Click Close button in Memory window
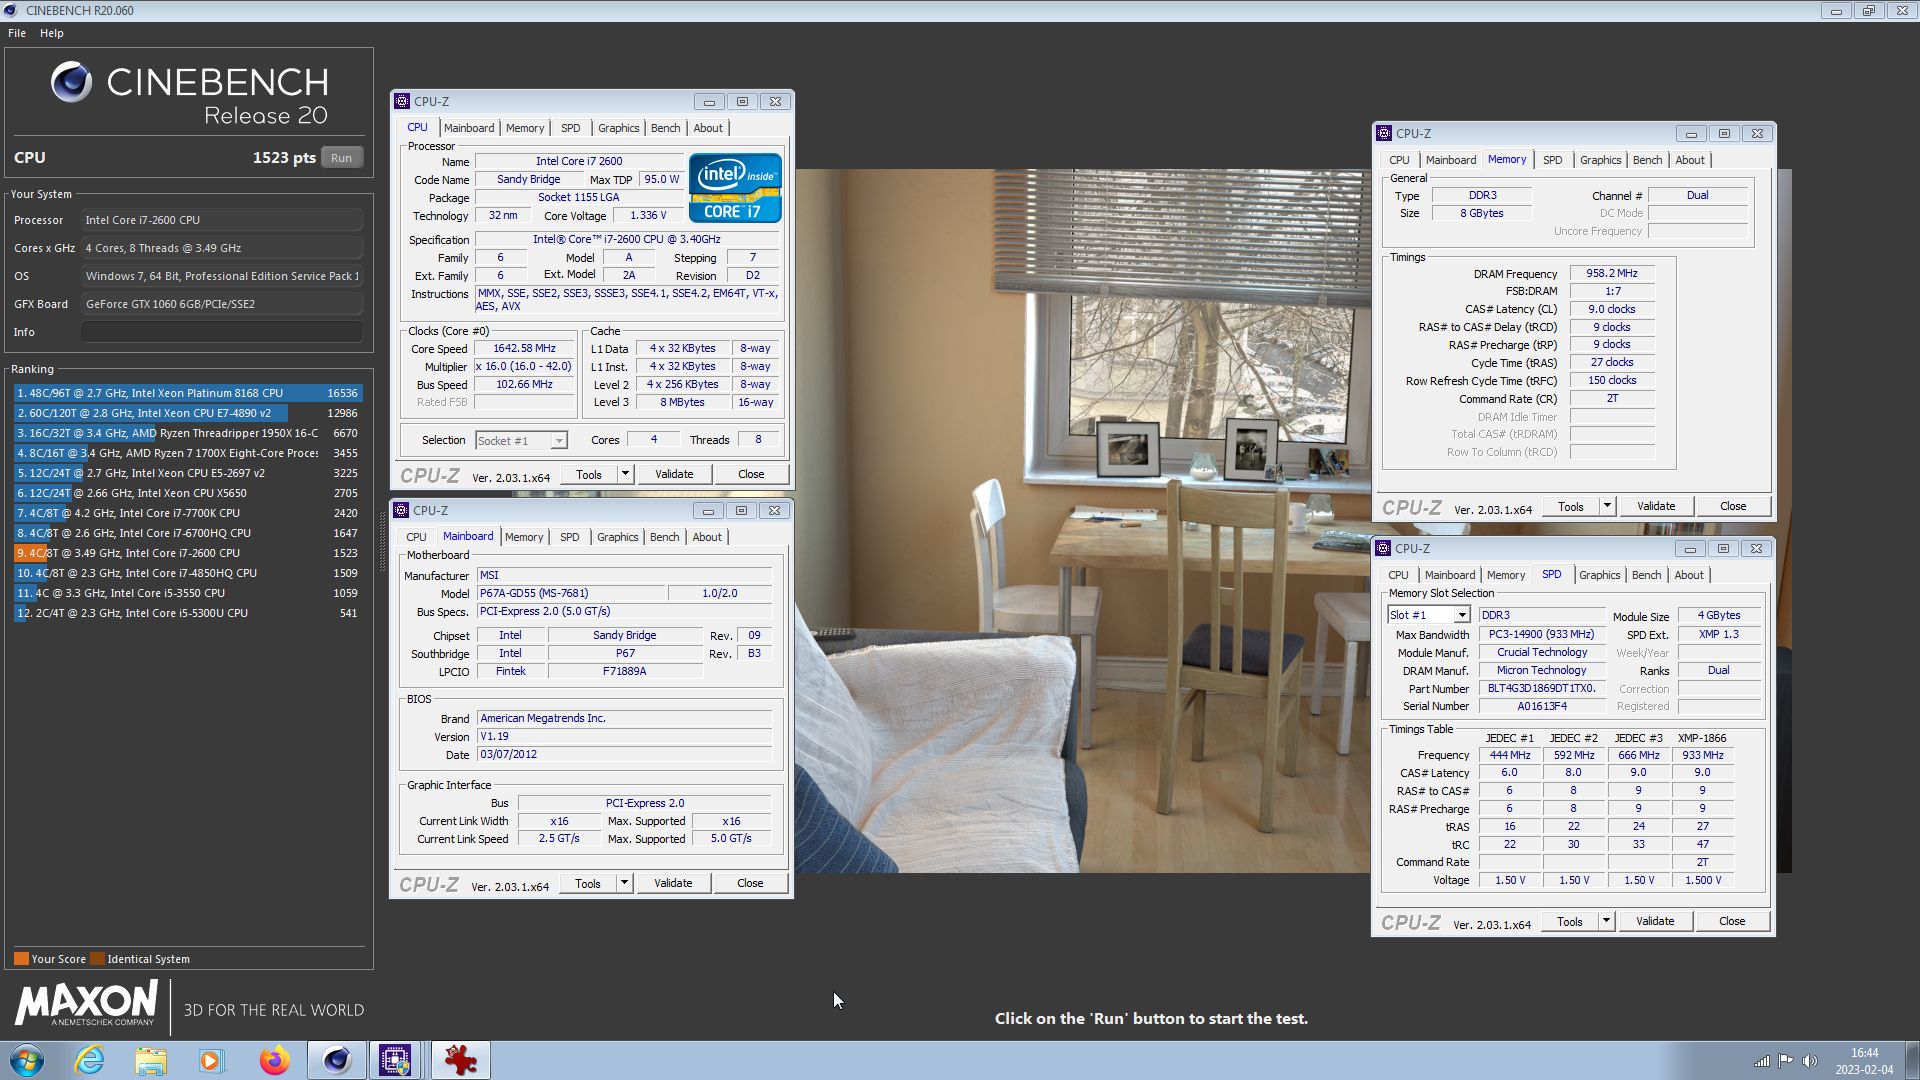The width and height of the screenshot is (1920, 1080). coord(1733,506)
